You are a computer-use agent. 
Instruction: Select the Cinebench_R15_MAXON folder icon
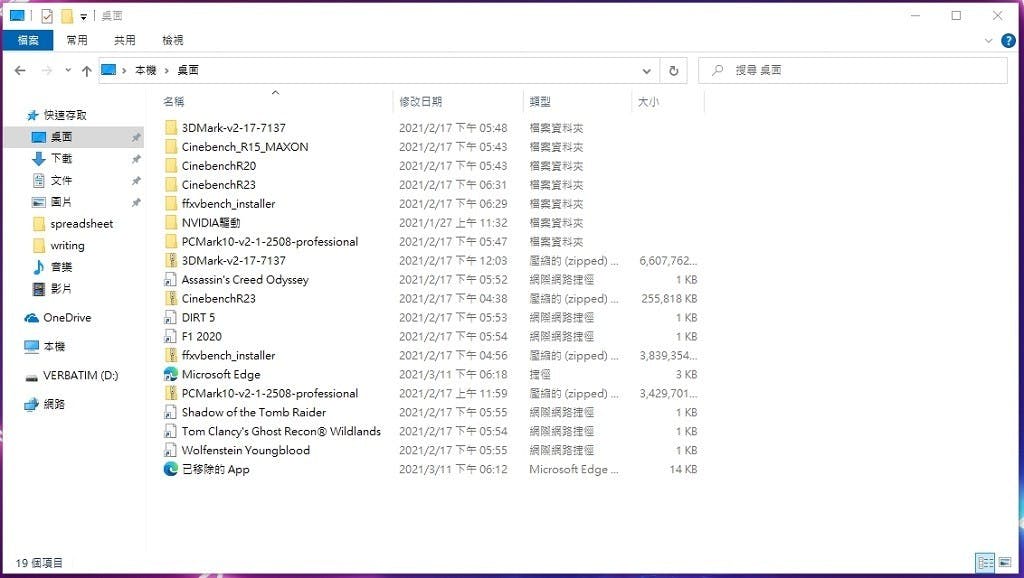[170, 147]
